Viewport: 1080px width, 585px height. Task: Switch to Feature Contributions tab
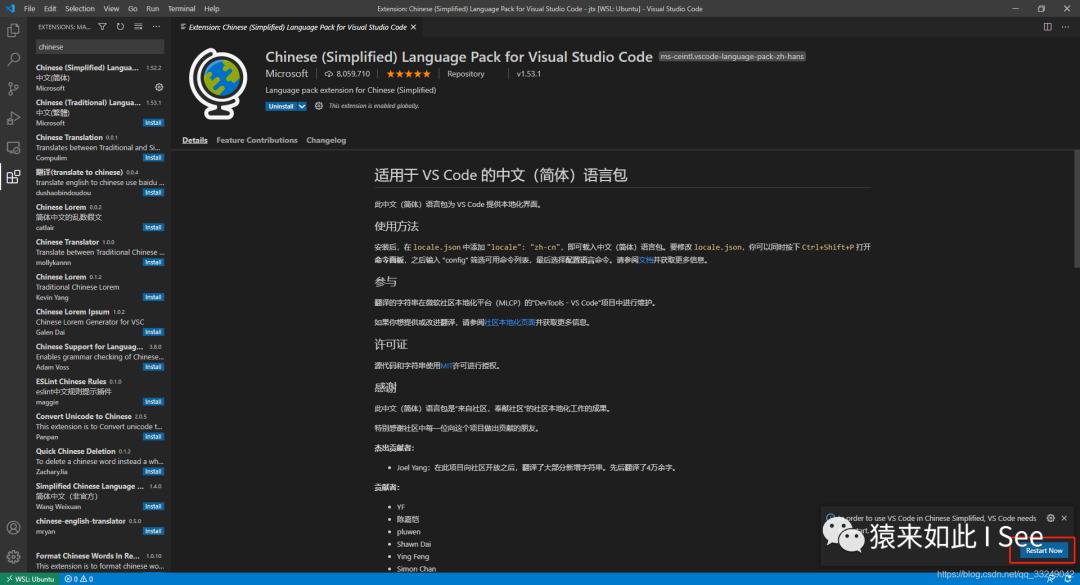pos(257,140)
